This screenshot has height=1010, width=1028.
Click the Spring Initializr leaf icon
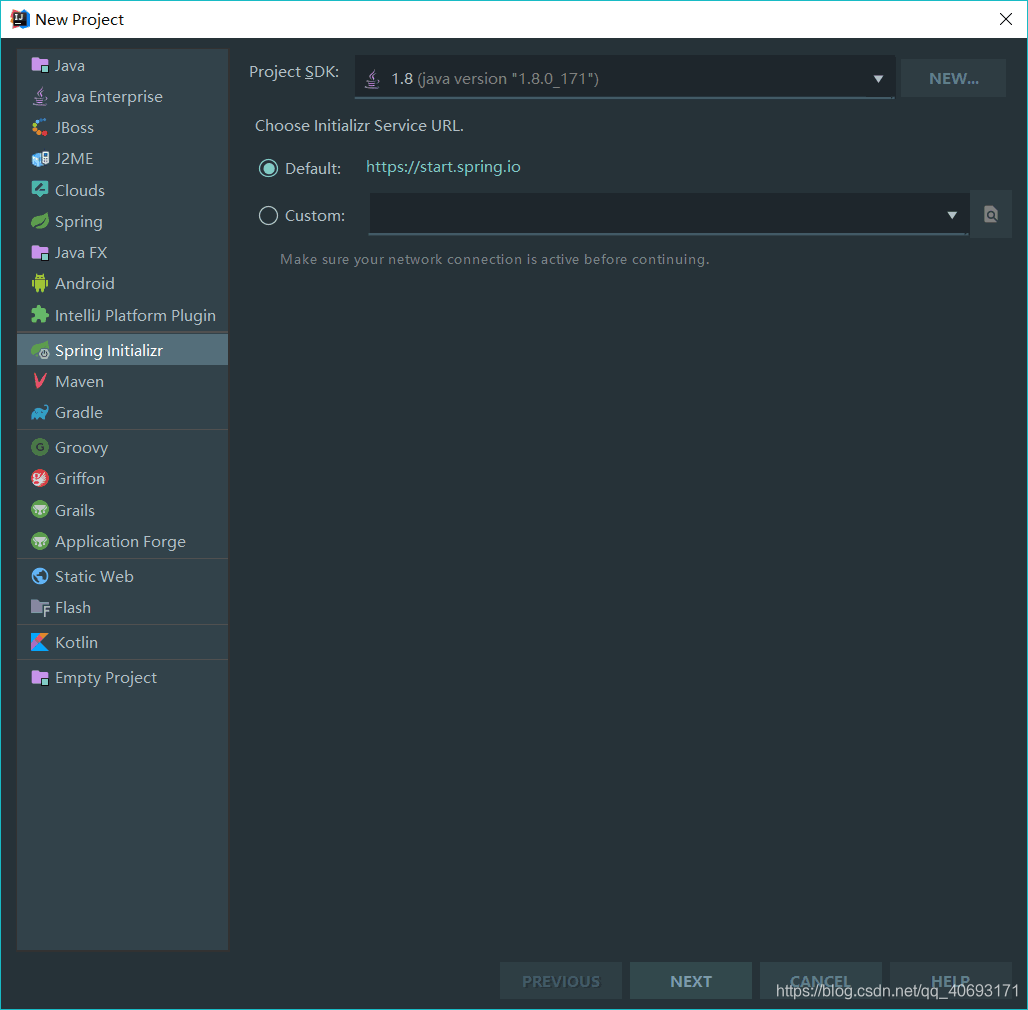pos(40,350)
